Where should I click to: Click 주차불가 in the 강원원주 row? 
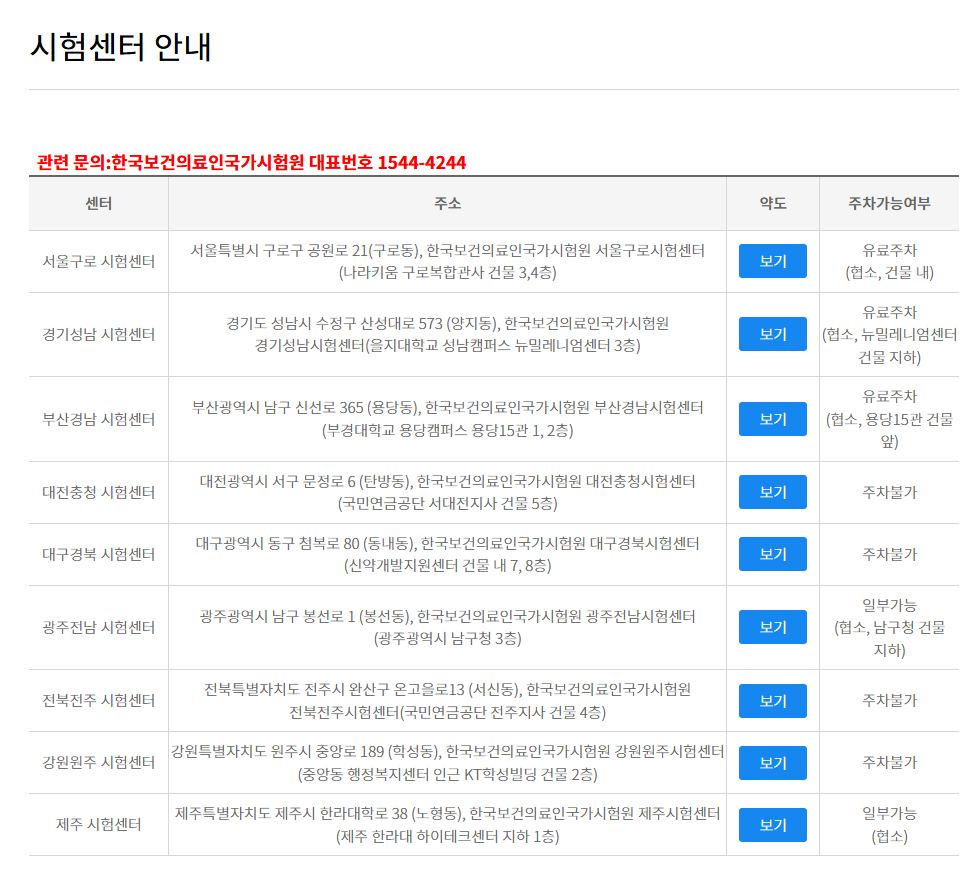pos(889,762)
